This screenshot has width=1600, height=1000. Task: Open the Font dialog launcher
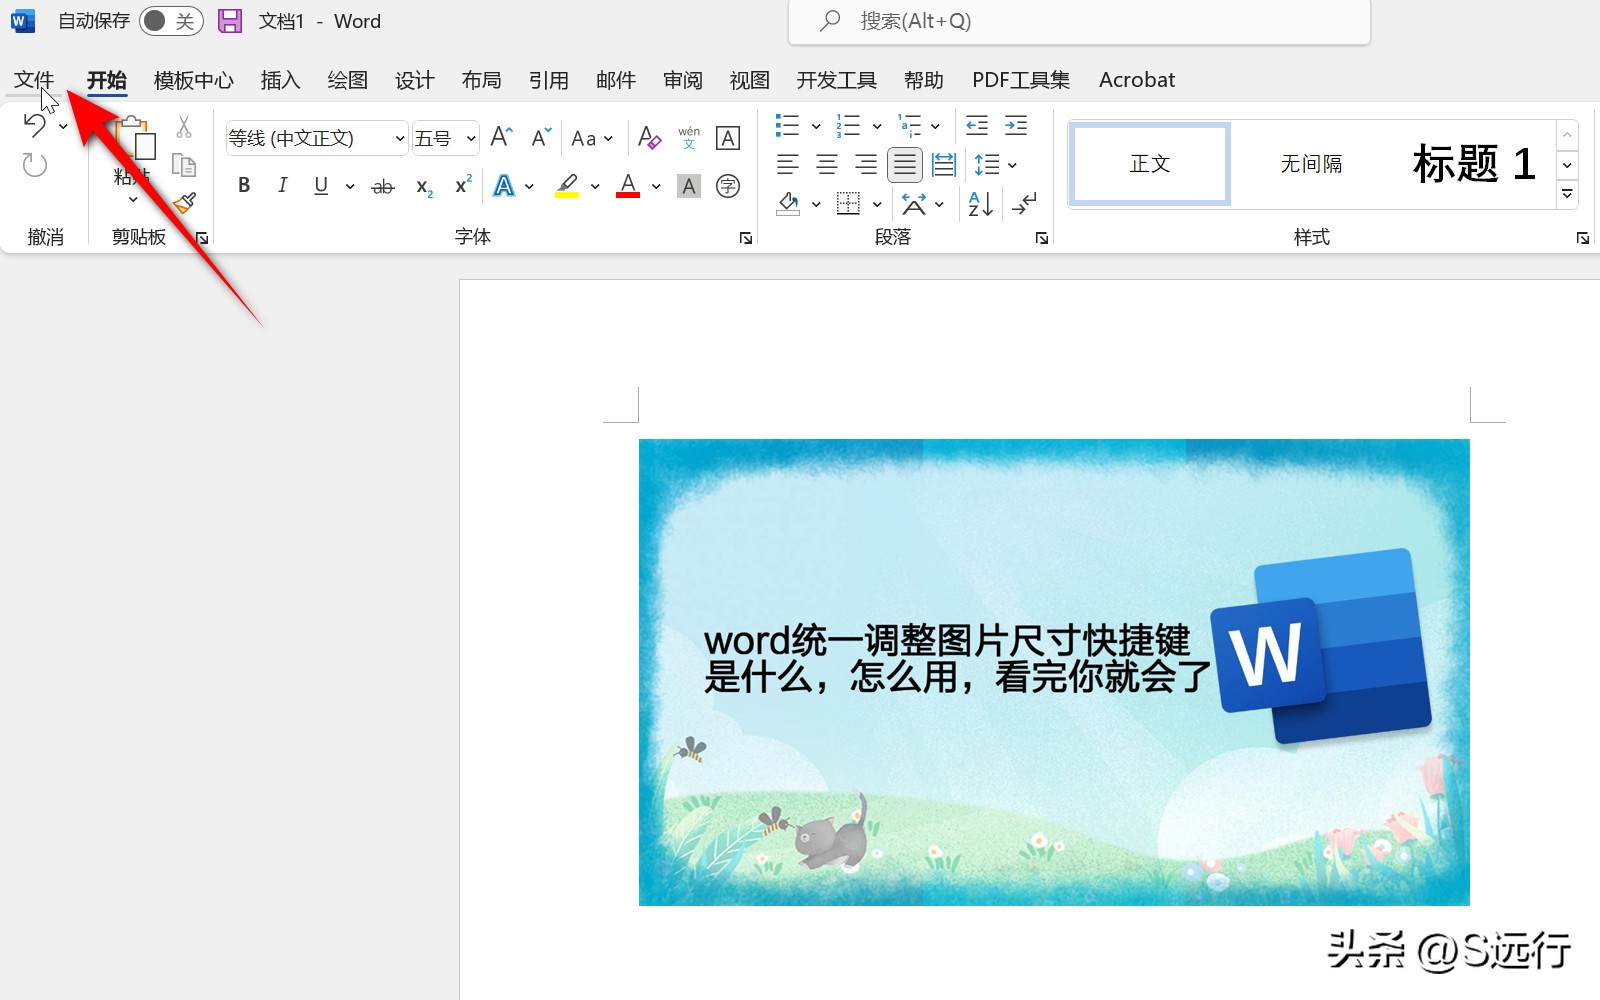coord(746,238)
